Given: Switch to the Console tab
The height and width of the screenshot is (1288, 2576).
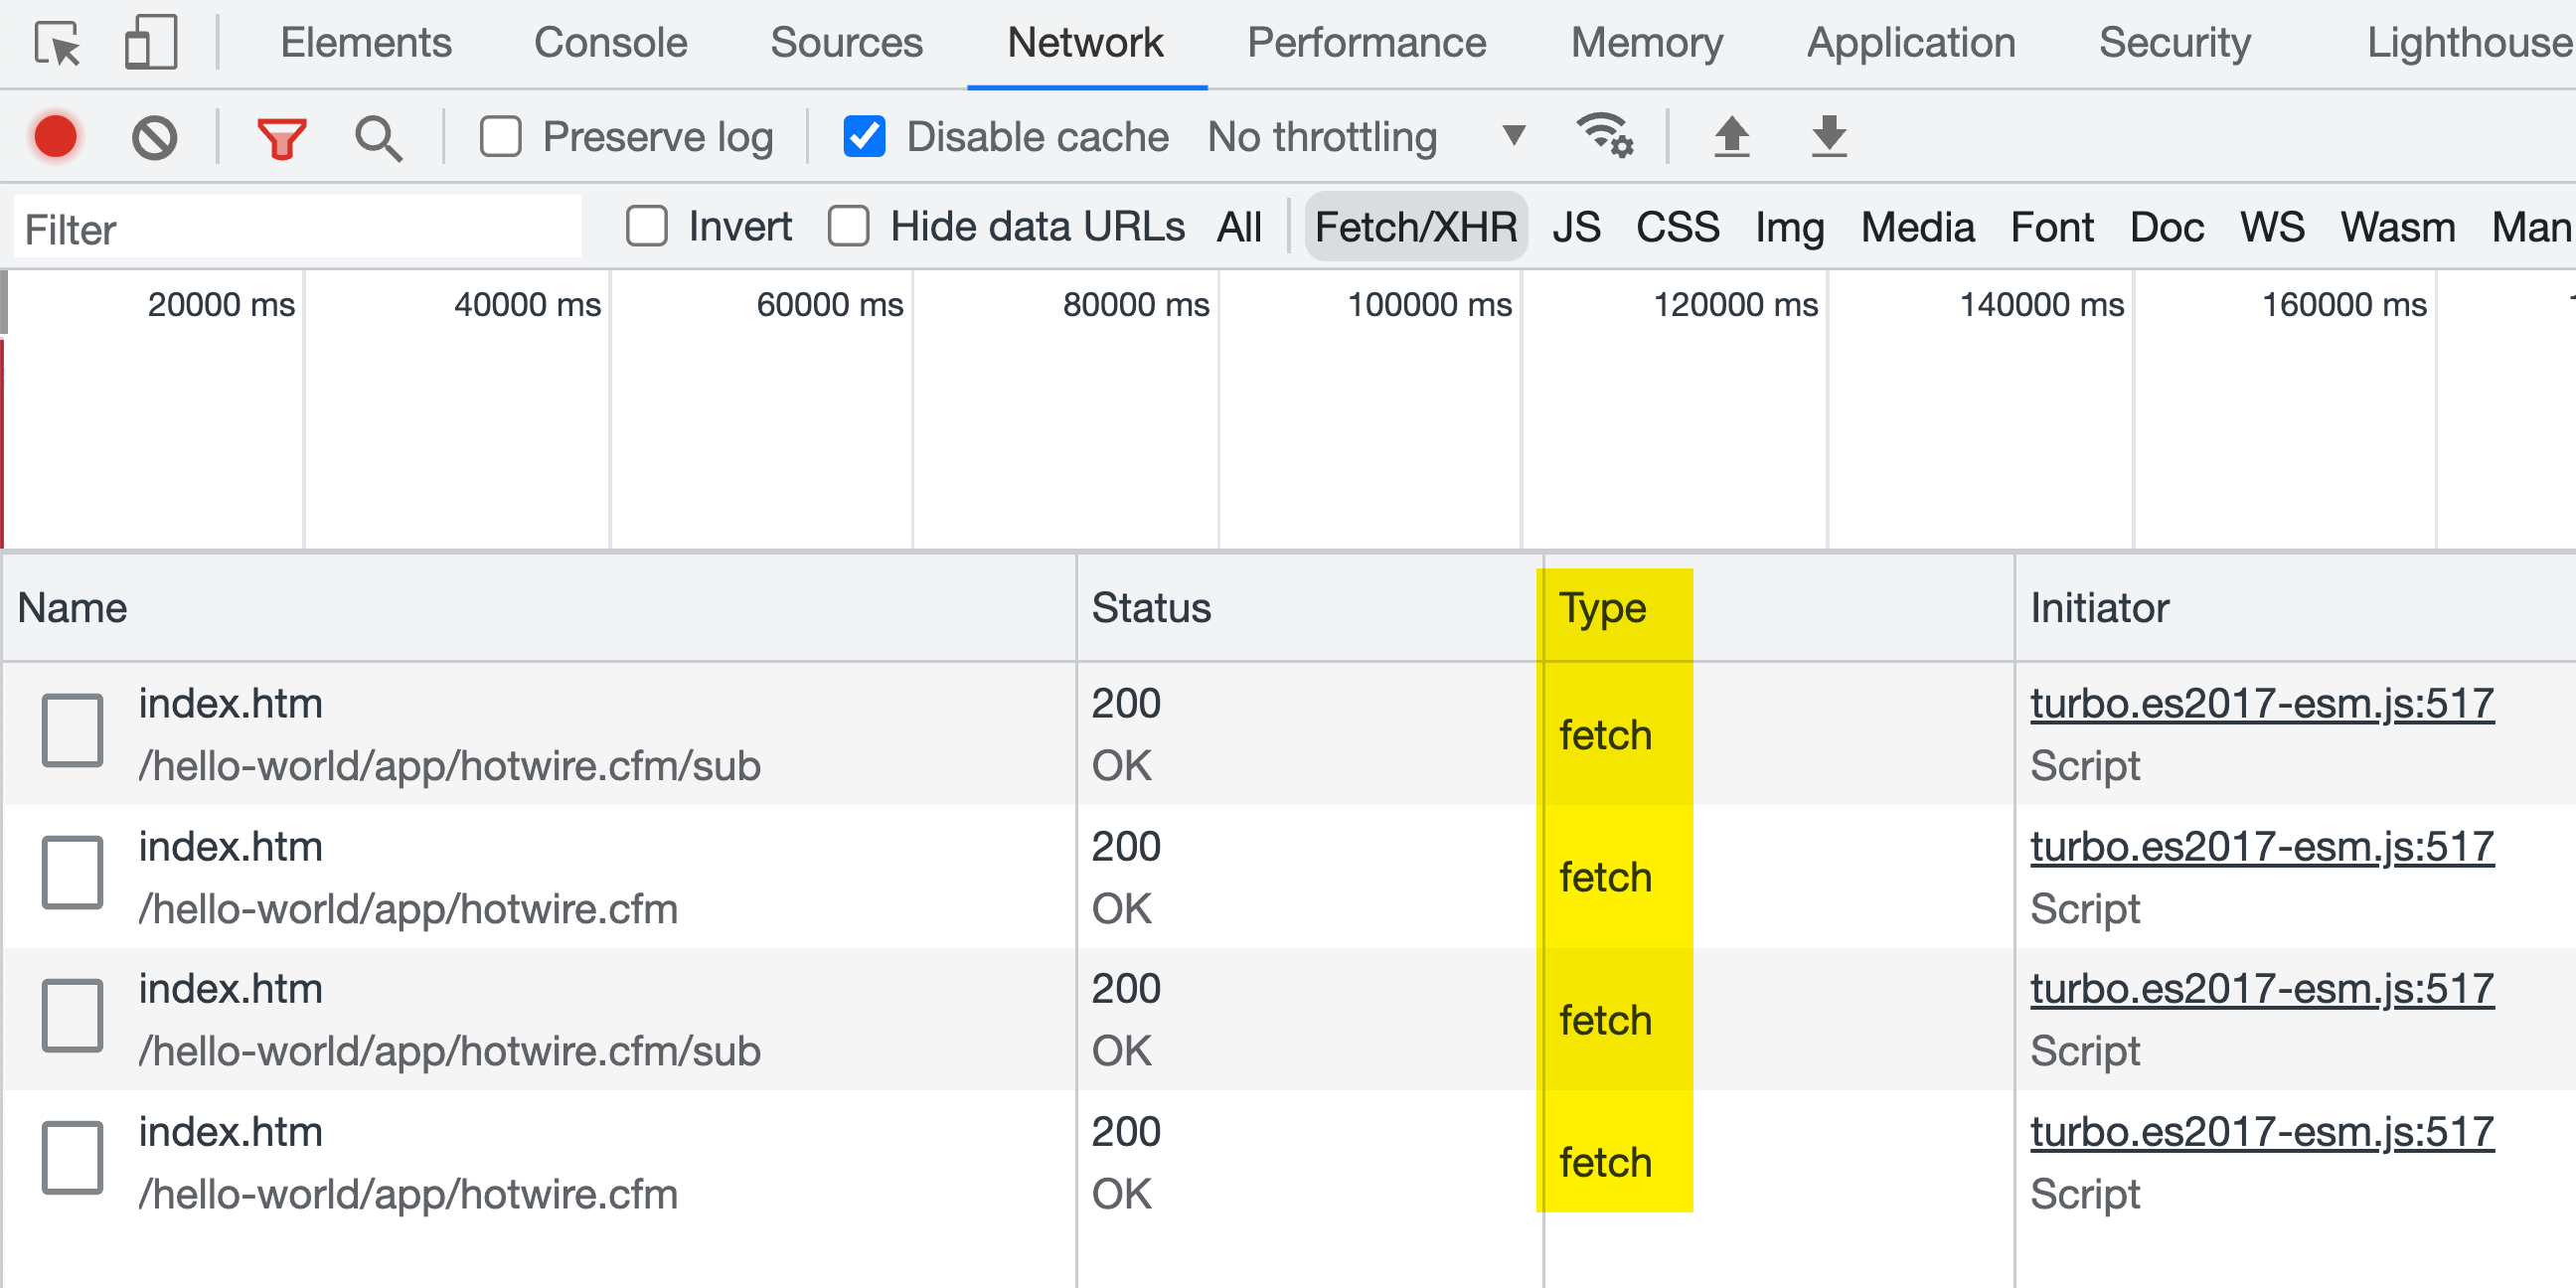Looking at the screenshot, I should pos(610,43).
